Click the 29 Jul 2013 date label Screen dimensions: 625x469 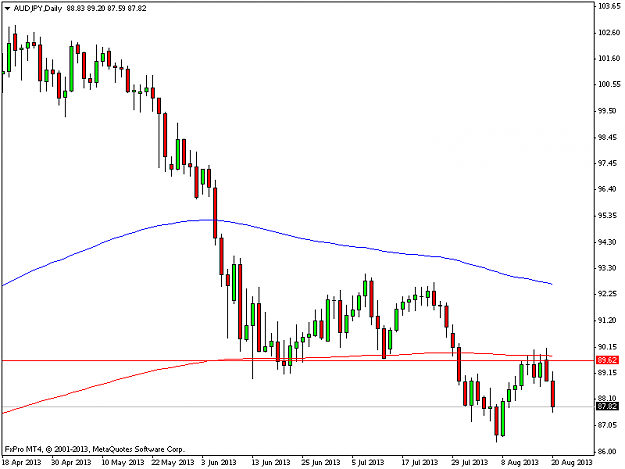pos(470,462)
